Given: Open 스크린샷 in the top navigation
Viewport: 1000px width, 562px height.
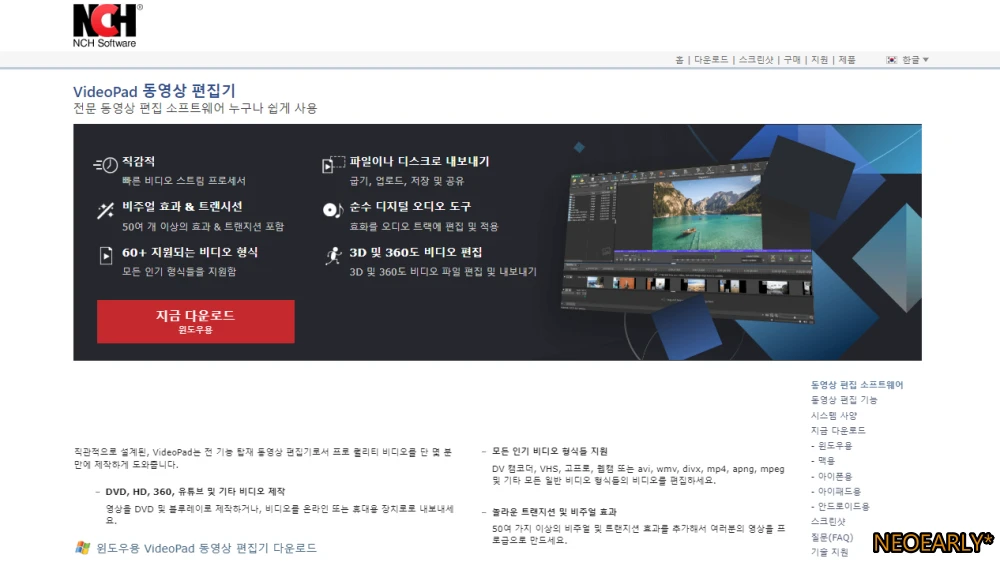Looking at the screenshot, I should [756, 60].
